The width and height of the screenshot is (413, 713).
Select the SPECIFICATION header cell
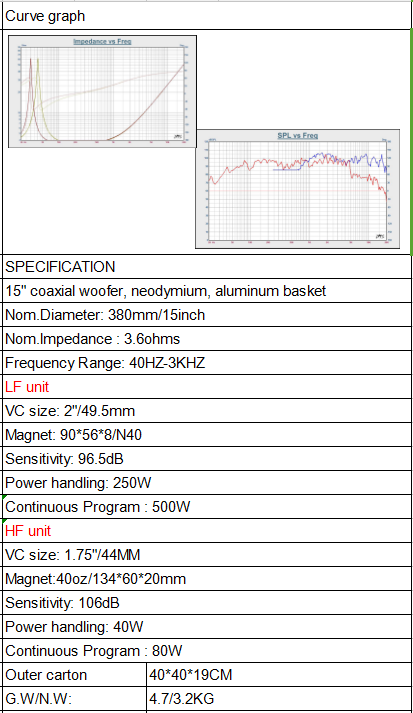(207, 266)
